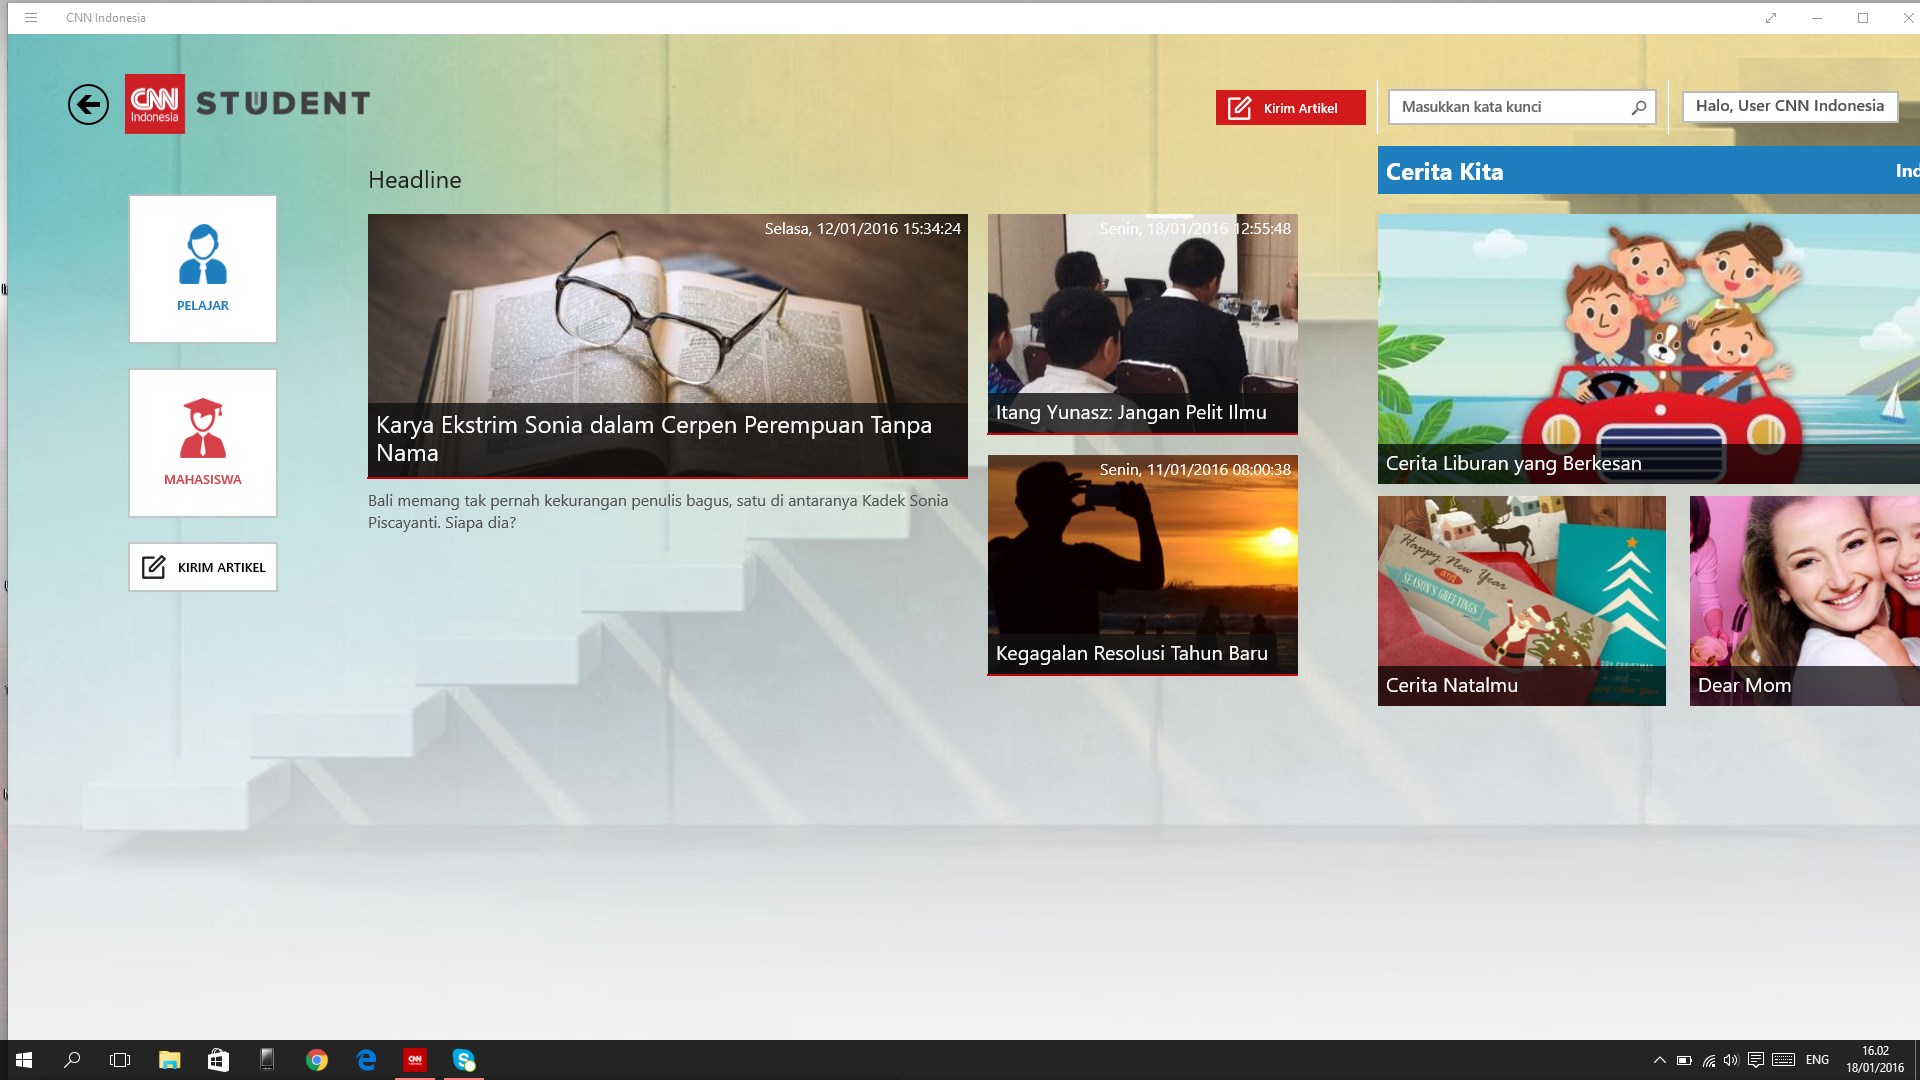1920x1080 pixels.
Task: Open 'Itang Yunasz: Jangan Pelit Ilmu' article
Action: [x=1142, y=322]
